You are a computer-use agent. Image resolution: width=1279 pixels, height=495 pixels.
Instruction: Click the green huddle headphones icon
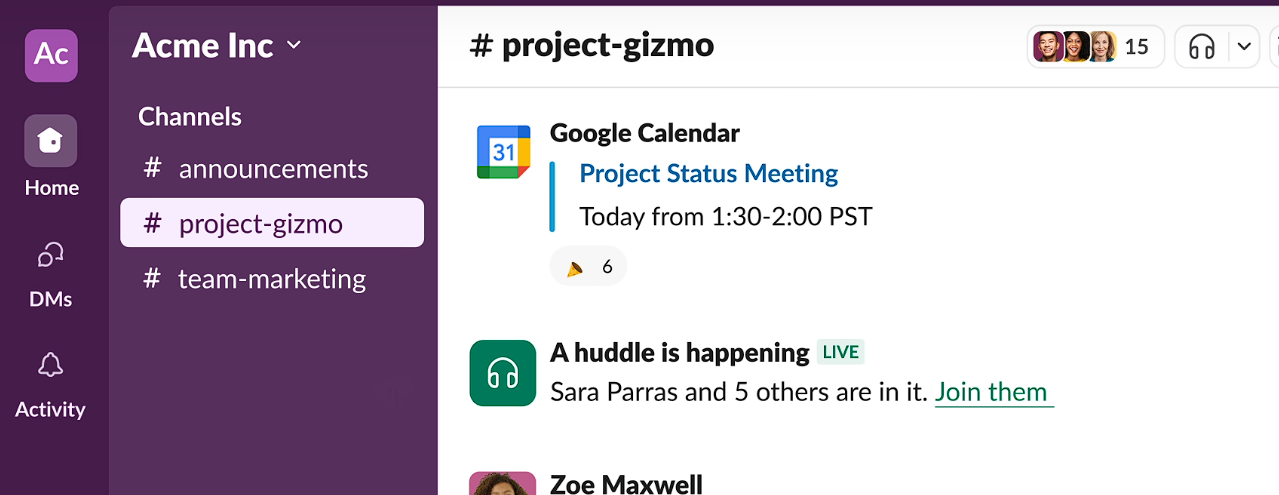503,373
